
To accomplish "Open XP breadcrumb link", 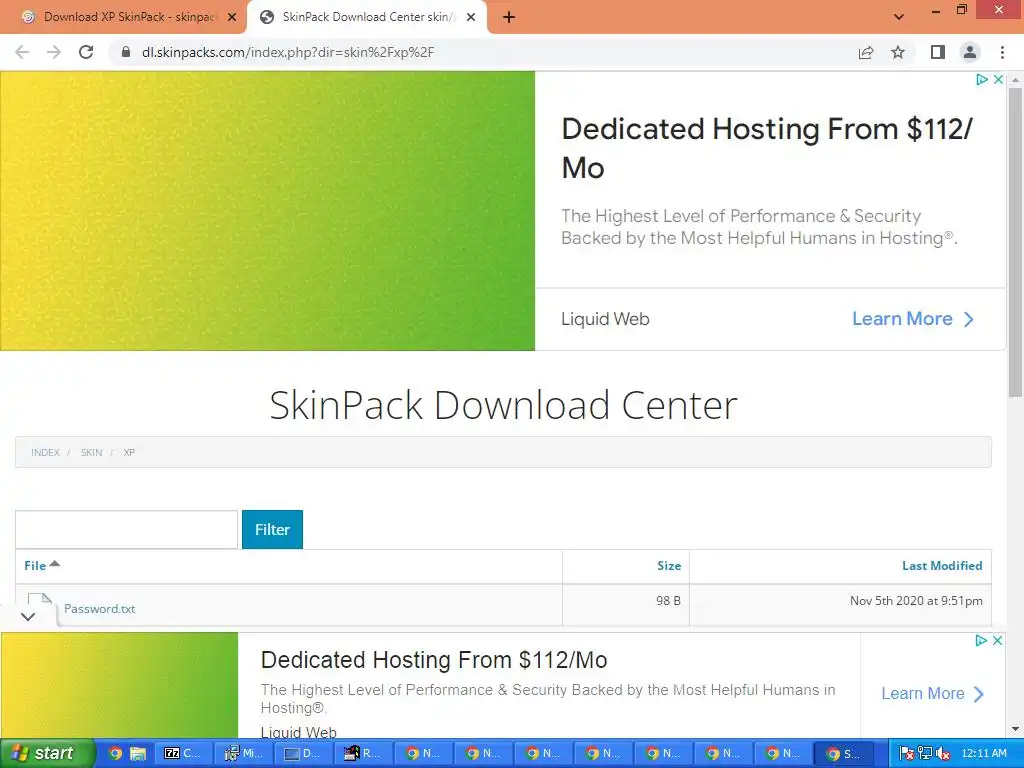I will [129, 452].
